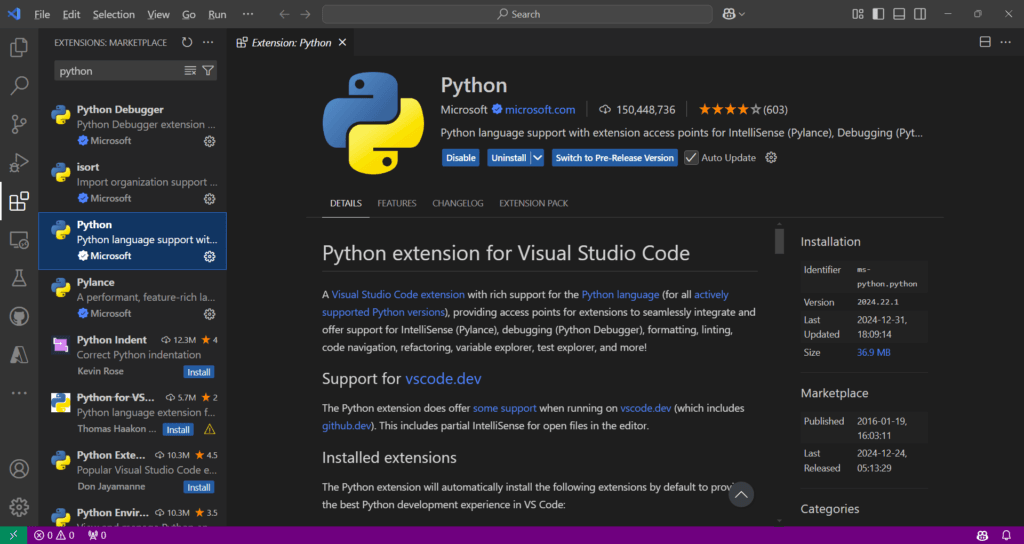The width and height of the screenshot is (1024, 544).
Task: Open the Azure view icon
Action: (19, 355)
